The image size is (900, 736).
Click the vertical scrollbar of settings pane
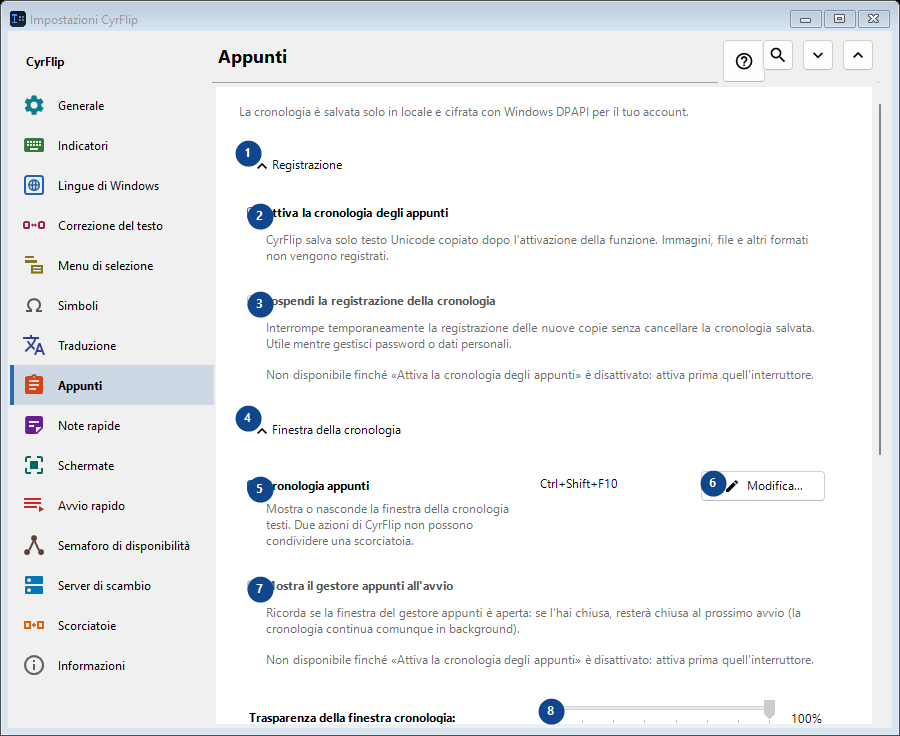click(x=880, y=279)
